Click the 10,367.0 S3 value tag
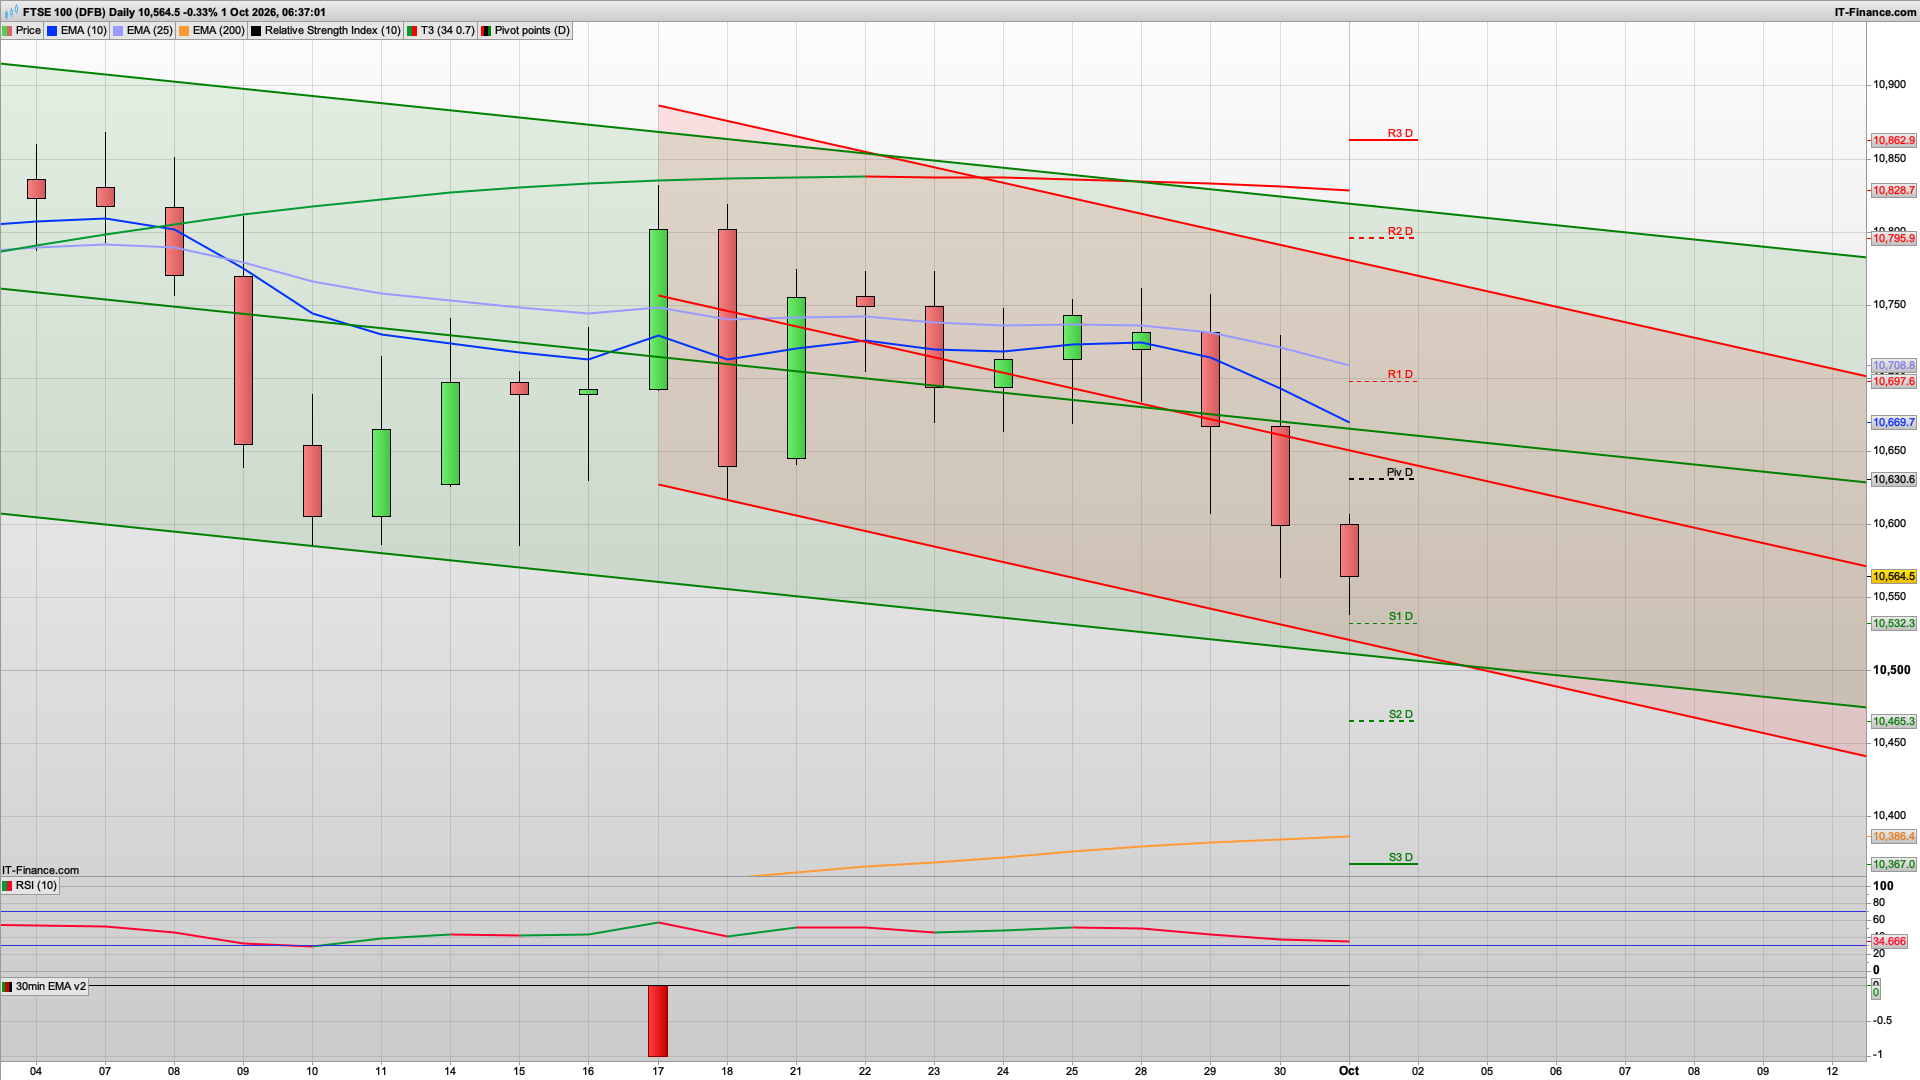 tap(1893, 865)
